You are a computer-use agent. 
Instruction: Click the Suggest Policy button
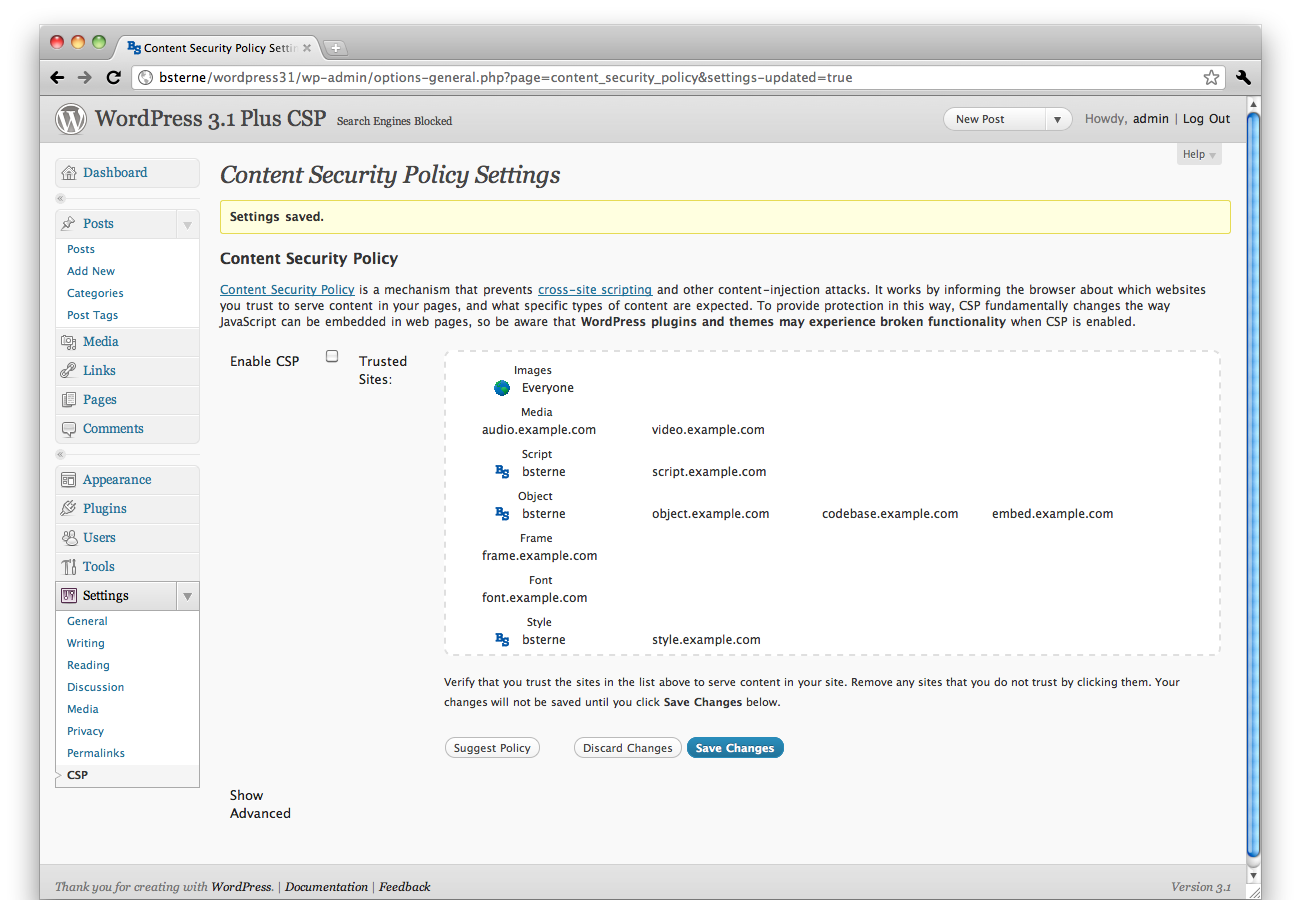coord(492,748)
